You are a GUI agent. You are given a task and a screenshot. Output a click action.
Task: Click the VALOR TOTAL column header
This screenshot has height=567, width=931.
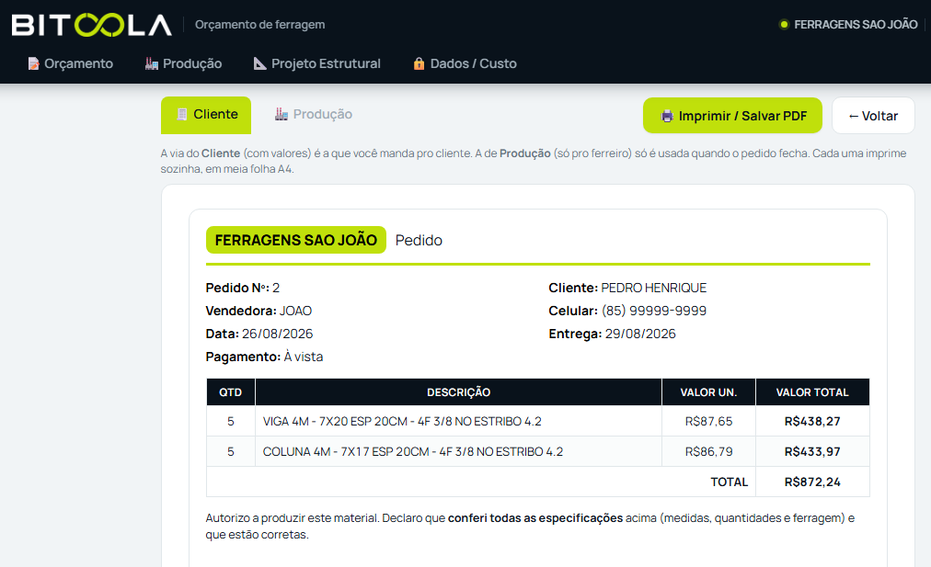tap(812, 392)
